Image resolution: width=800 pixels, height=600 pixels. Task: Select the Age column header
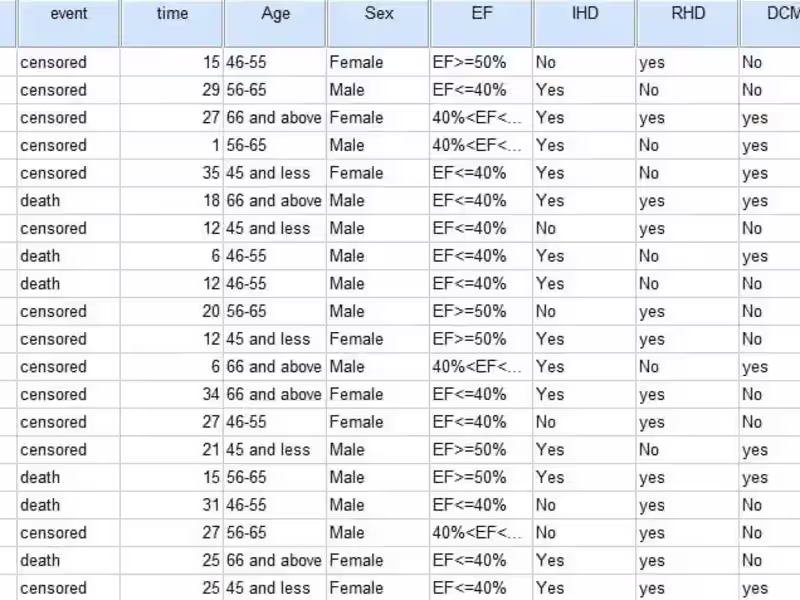pyautogui.click(x=275, y=15)
